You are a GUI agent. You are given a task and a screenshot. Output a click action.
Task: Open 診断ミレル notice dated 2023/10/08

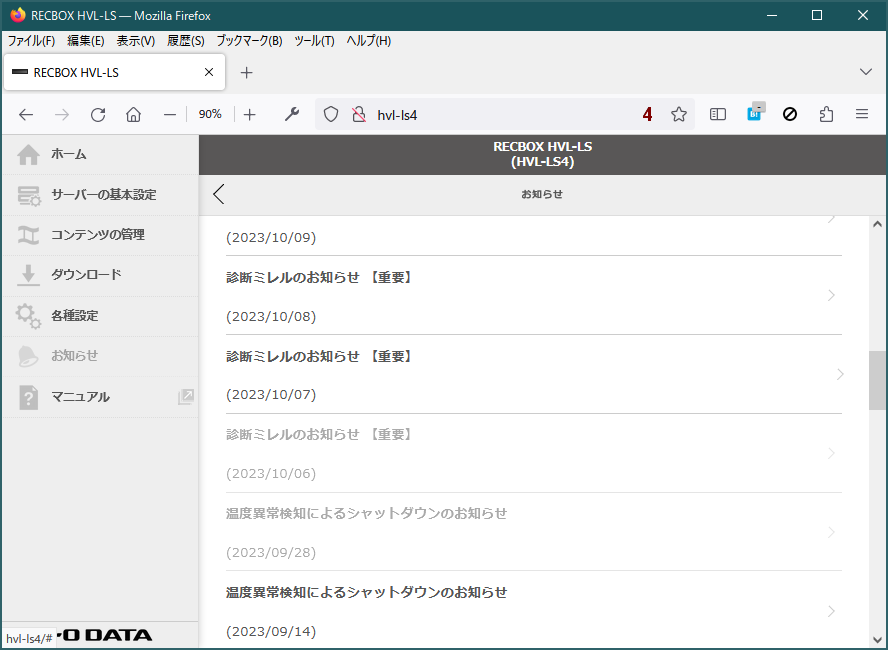533,295
